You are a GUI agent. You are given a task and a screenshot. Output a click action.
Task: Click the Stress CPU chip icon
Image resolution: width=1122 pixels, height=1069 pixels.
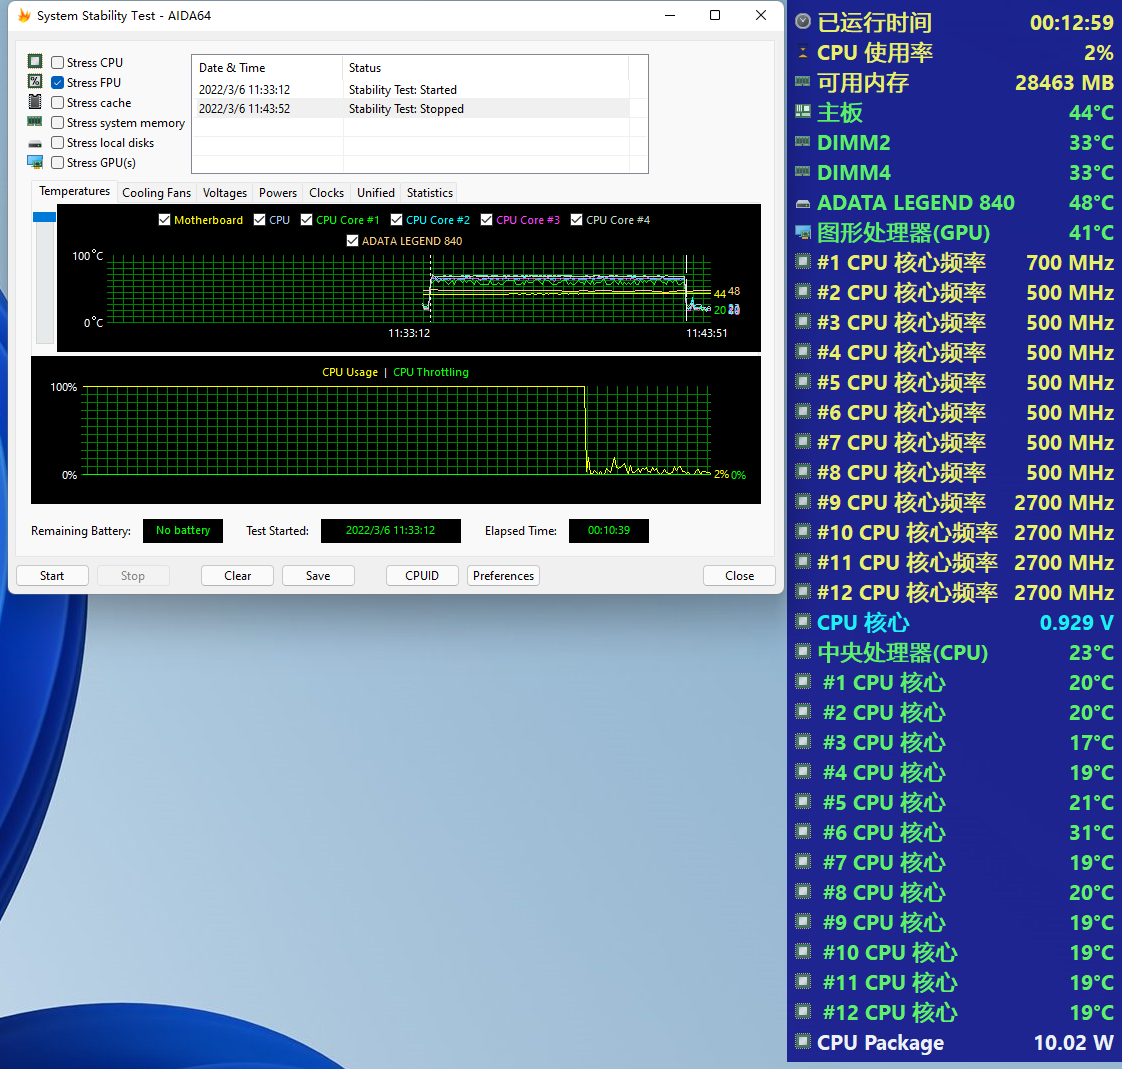35,62
